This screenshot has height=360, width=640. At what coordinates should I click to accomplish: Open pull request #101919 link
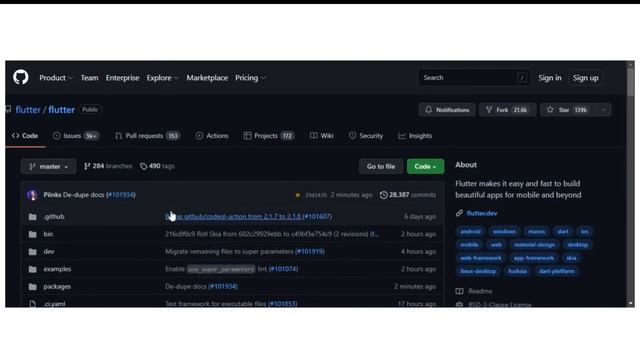310,251
